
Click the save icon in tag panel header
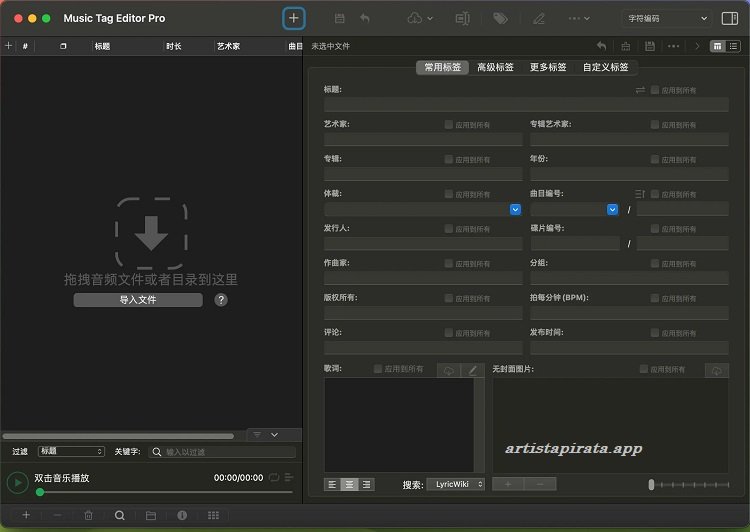tap(650, 46)
